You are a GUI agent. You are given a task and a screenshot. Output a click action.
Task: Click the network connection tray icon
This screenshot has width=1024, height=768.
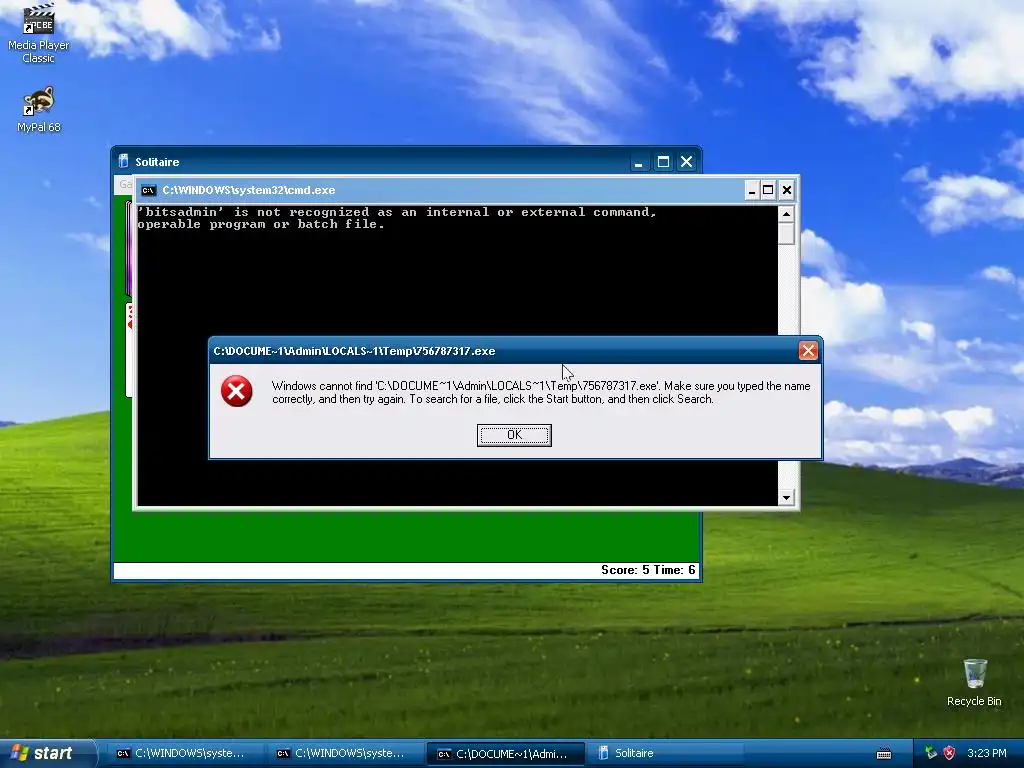point(931,753)
